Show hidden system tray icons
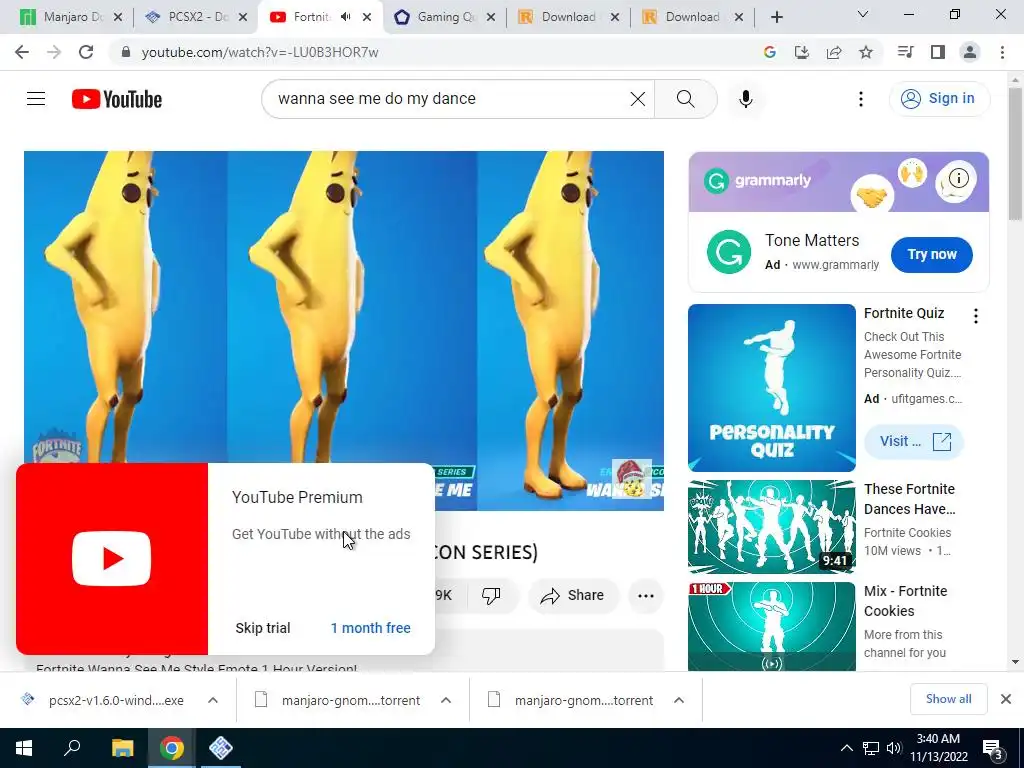1024x768 pixels. [846, 748]
